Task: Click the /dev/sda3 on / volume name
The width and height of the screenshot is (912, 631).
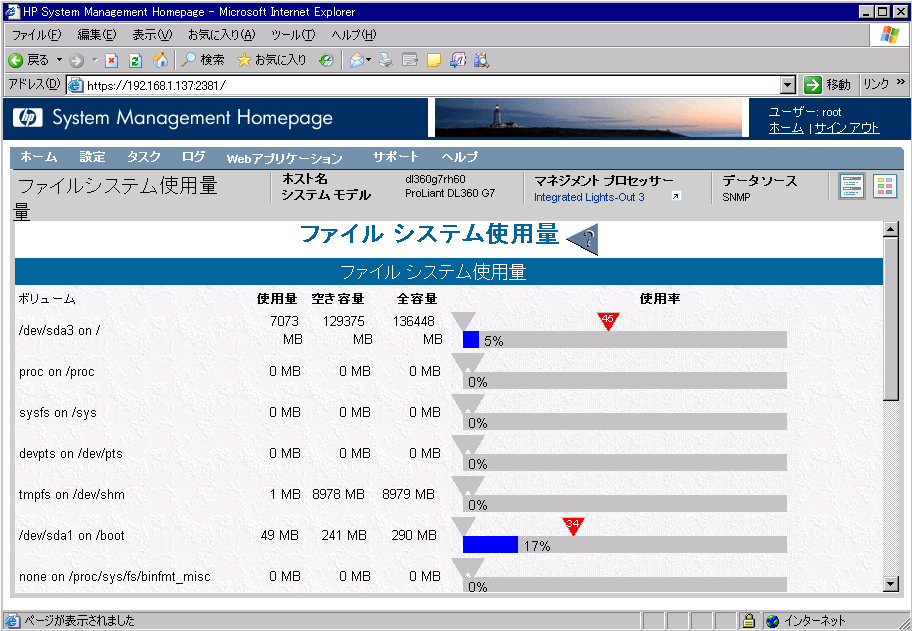Action: click(x=59, y=330)
